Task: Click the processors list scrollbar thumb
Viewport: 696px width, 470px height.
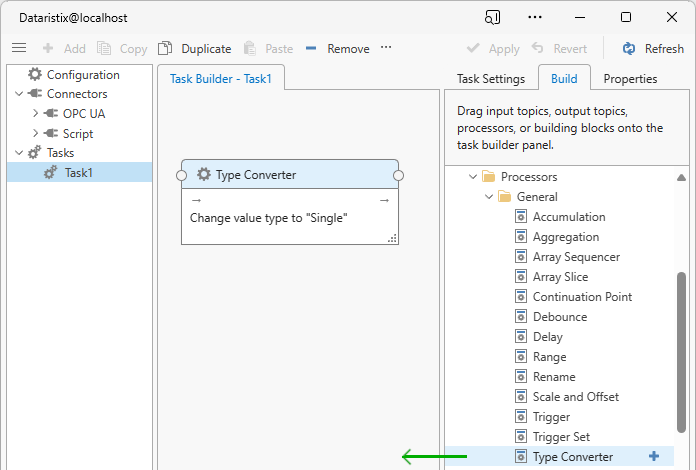Action: pyautogui.click(x=681, y=352)
